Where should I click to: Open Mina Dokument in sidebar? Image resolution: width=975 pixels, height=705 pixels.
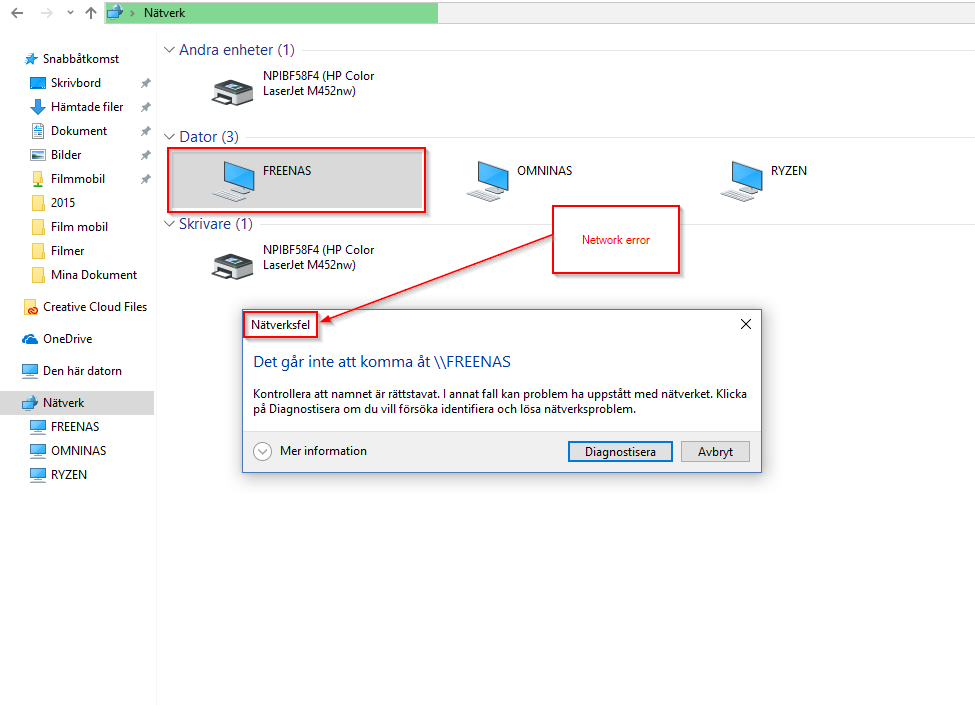tap(94, 275)
